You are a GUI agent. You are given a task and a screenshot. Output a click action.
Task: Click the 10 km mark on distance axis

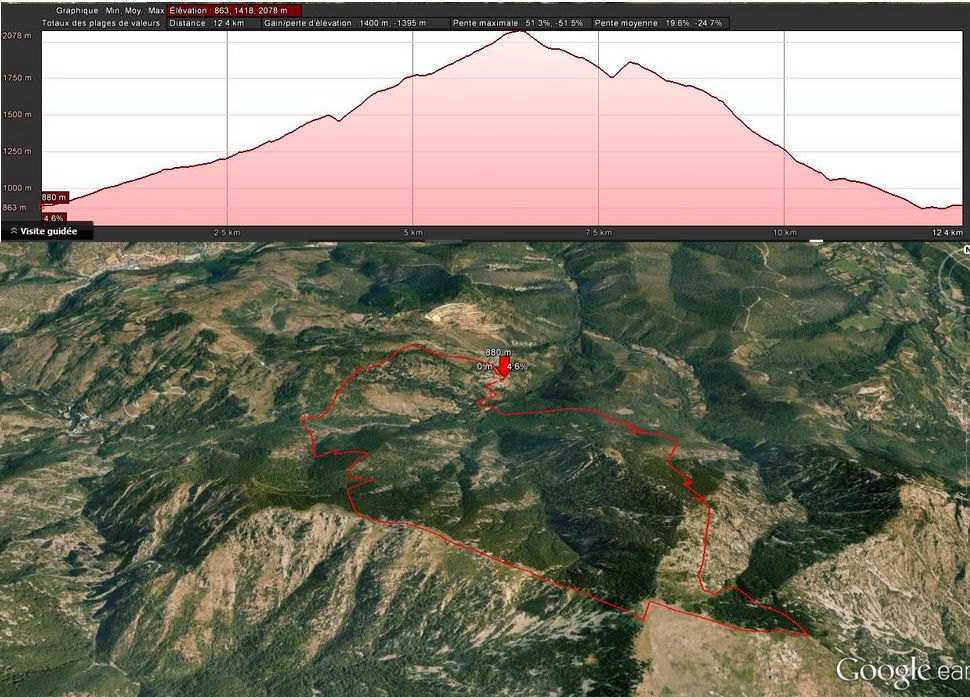(785, 232)
